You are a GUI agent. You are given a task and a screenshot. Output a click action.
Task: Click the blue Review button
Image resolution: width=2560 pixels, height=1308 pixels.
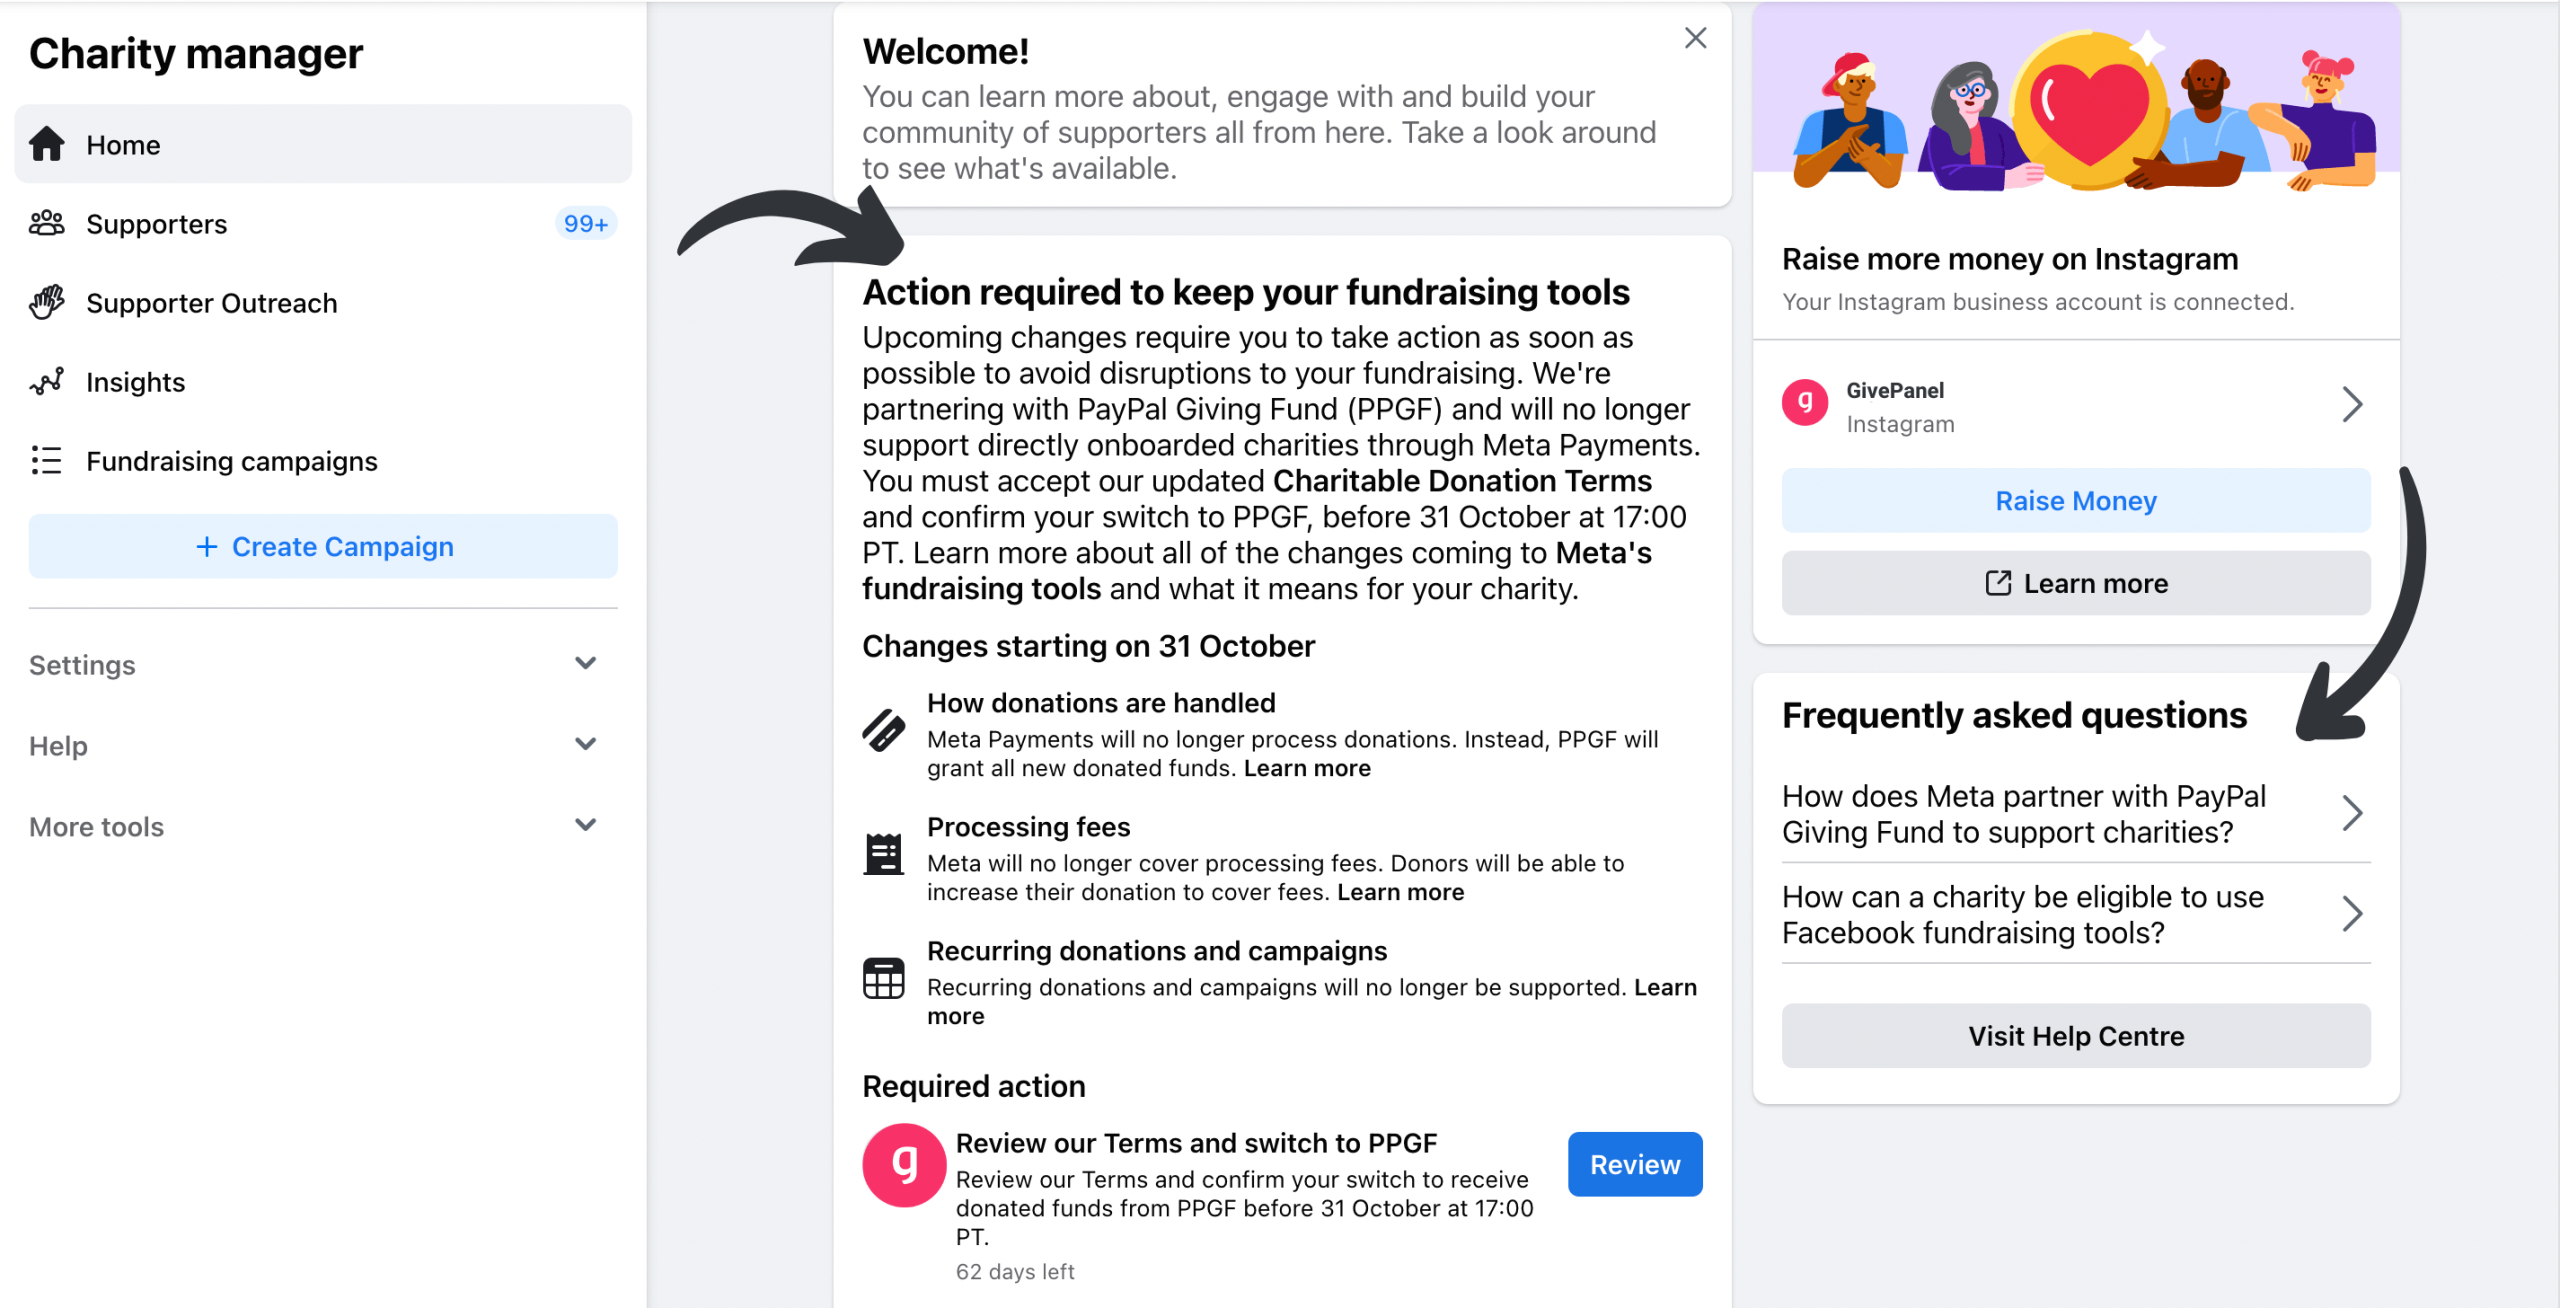[1635, 1164]
